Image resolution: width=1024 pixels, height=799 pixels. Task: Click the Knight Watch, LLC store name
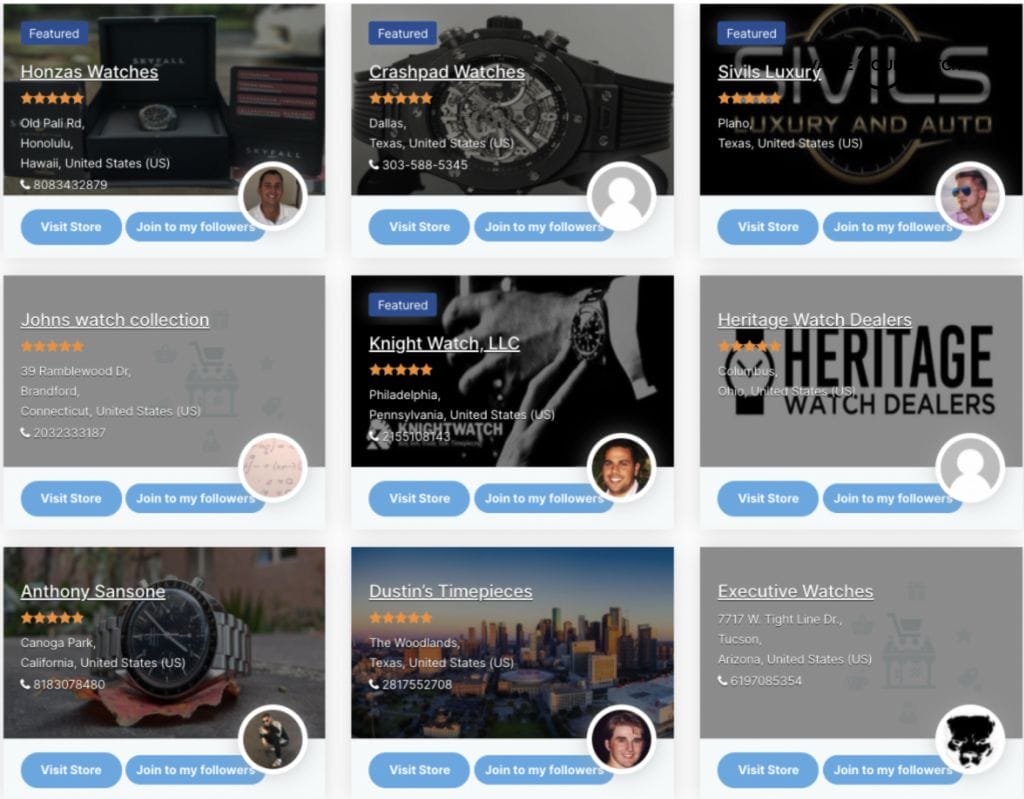pyautogui.click(x=444, y=344)
